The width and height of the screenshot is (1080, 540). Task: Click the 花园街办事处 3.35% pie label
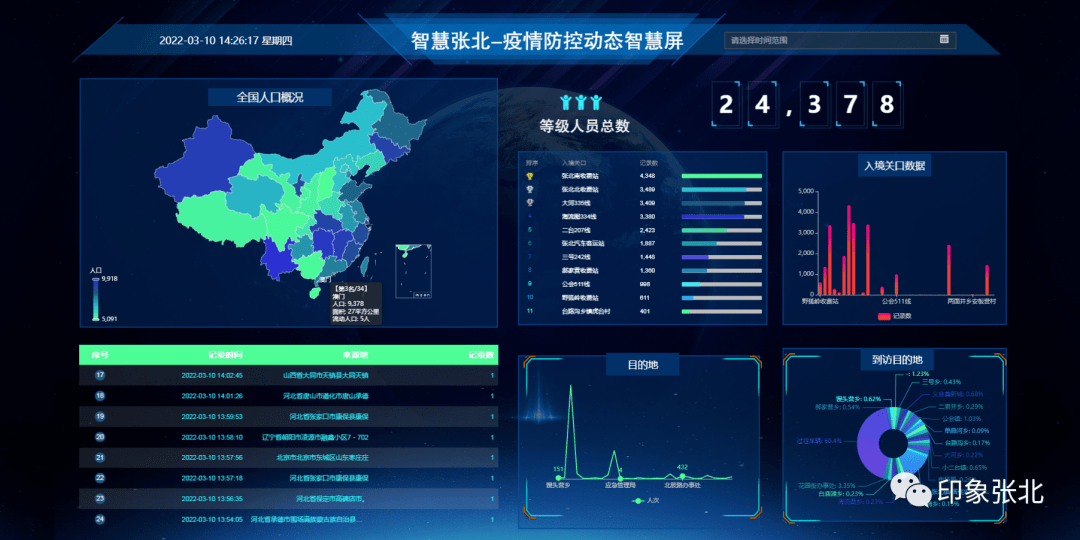[x=825, y=485]
